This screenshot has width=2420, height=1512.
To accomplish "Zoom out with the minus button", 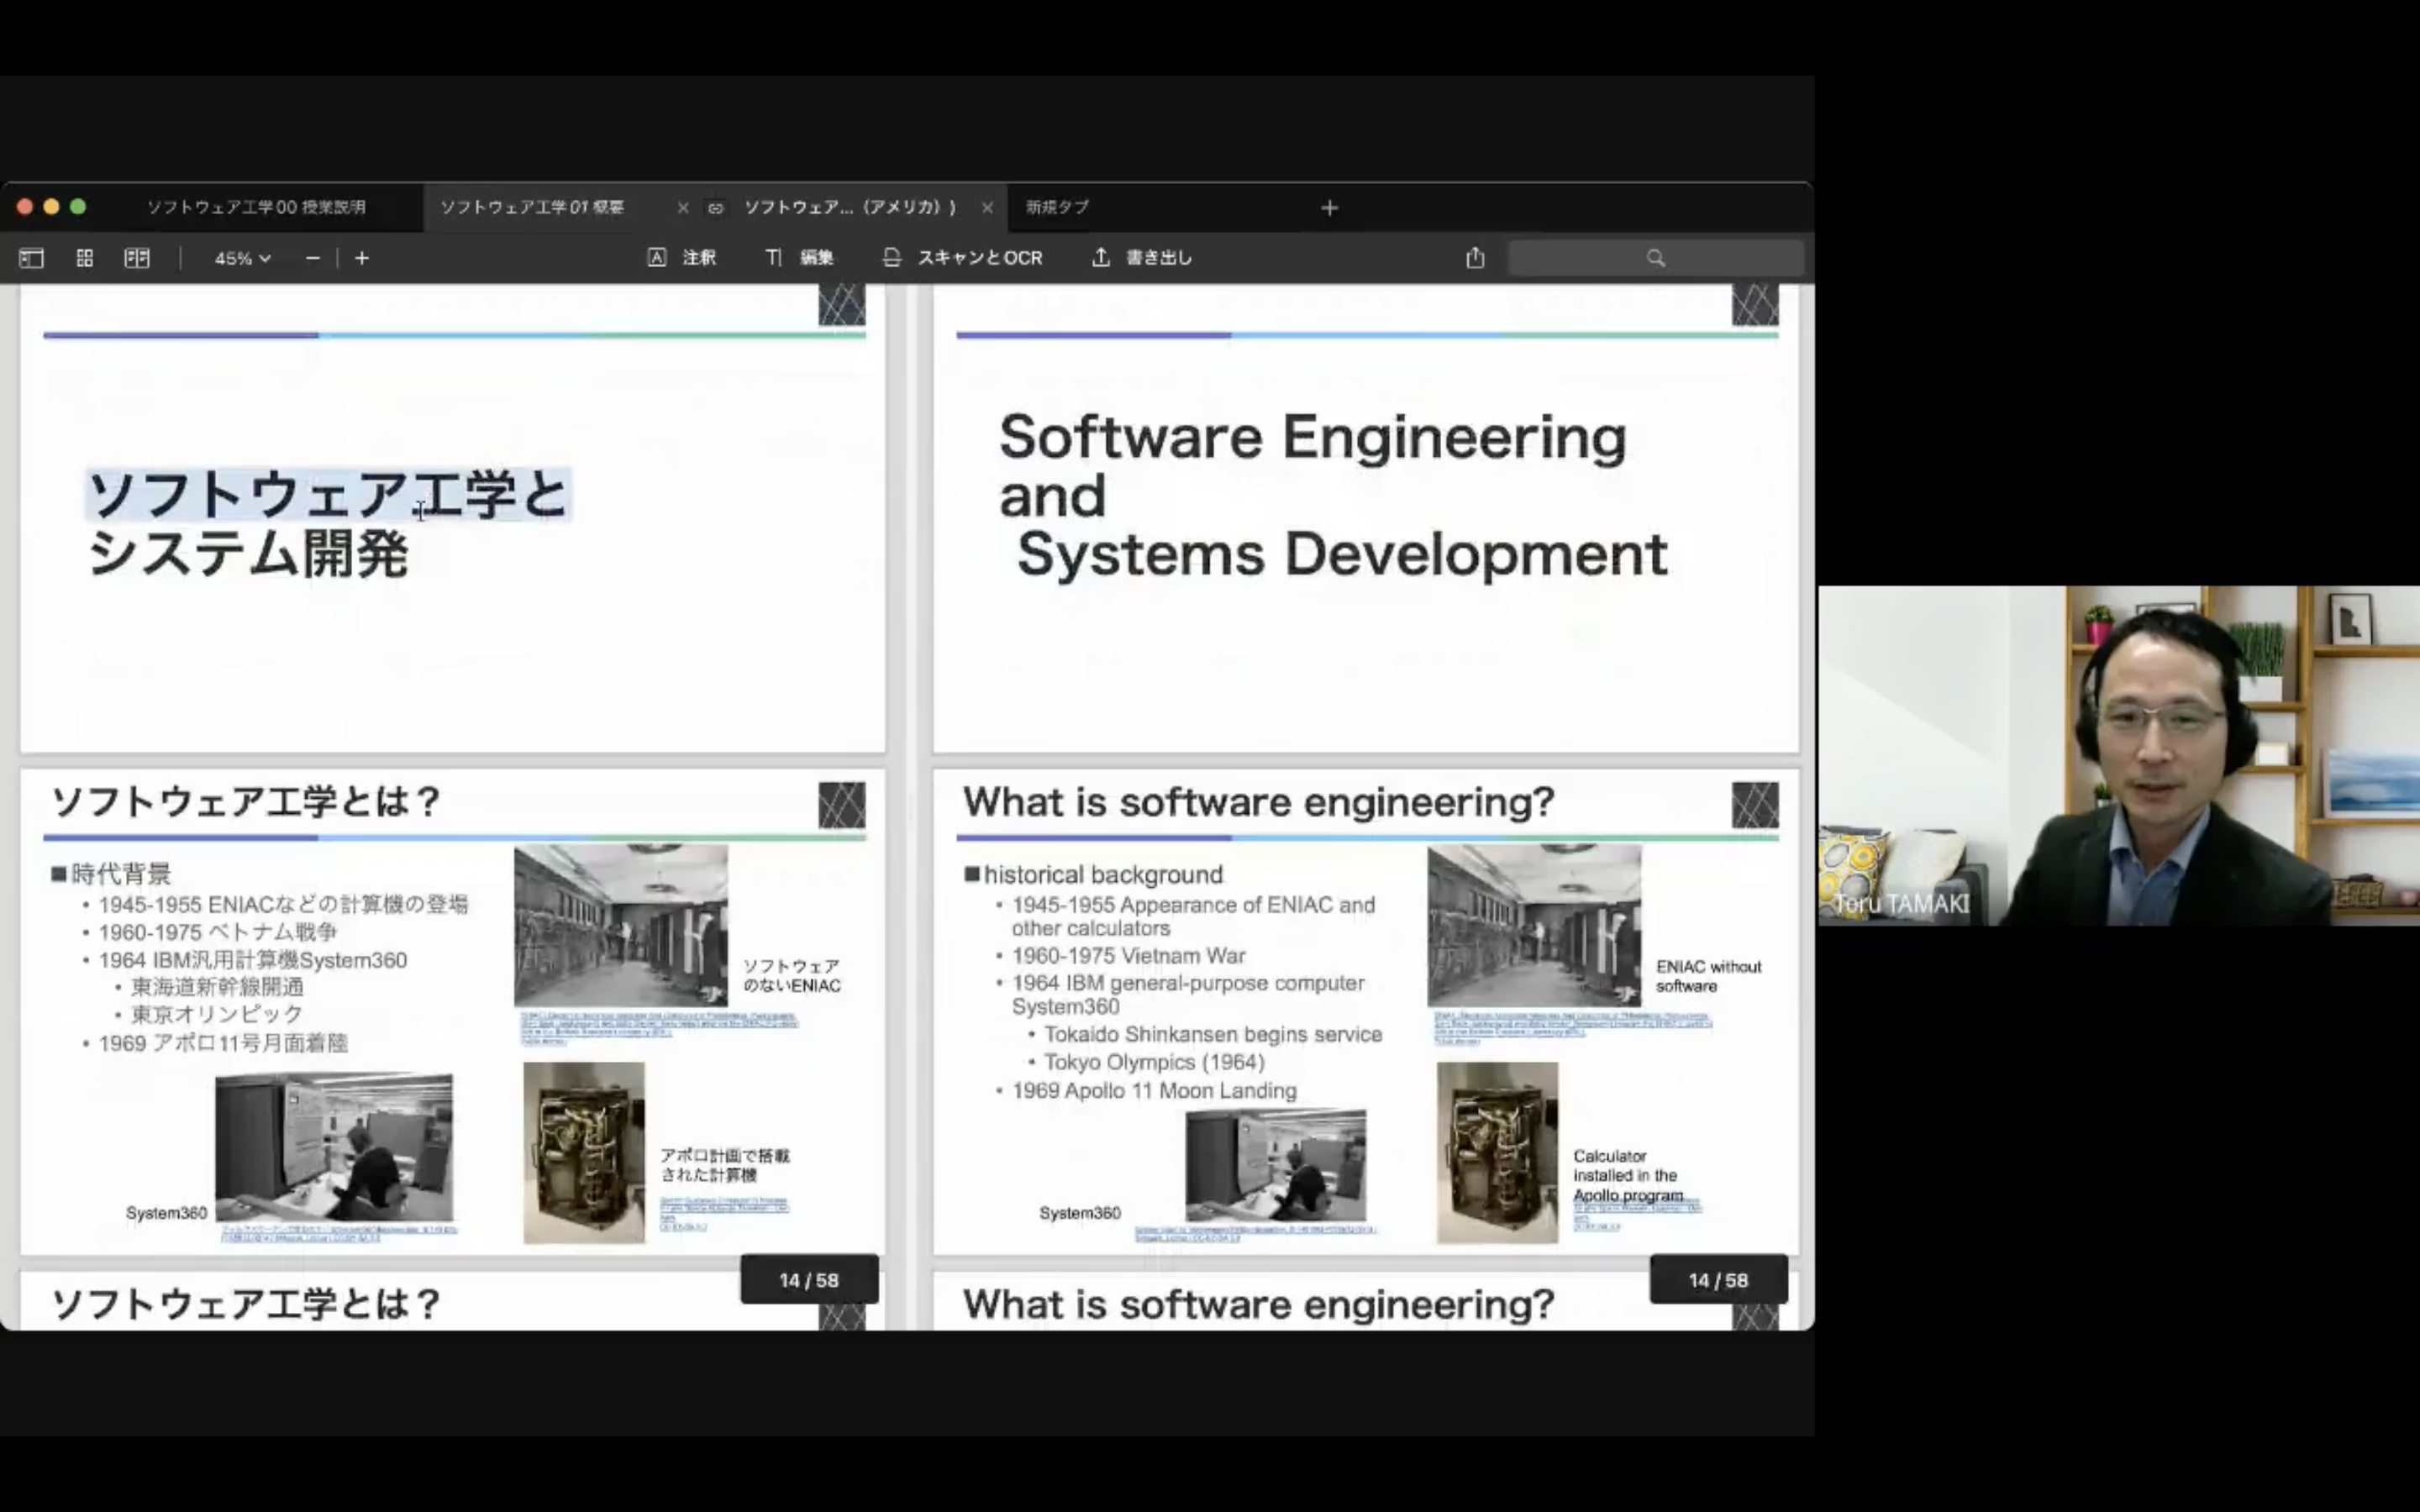I will pos(313,258).
